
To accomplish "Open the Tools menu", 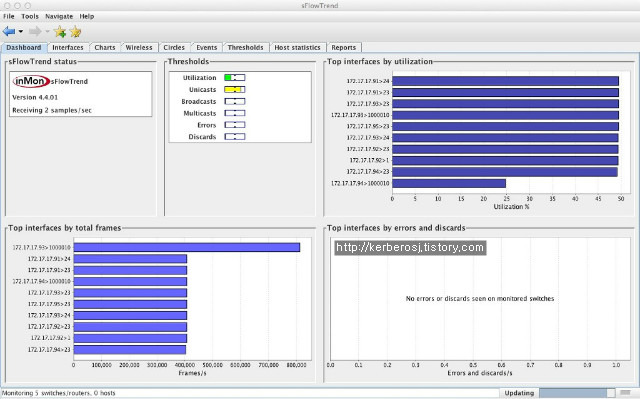I will pyautogui.click(x=30, y=16).
